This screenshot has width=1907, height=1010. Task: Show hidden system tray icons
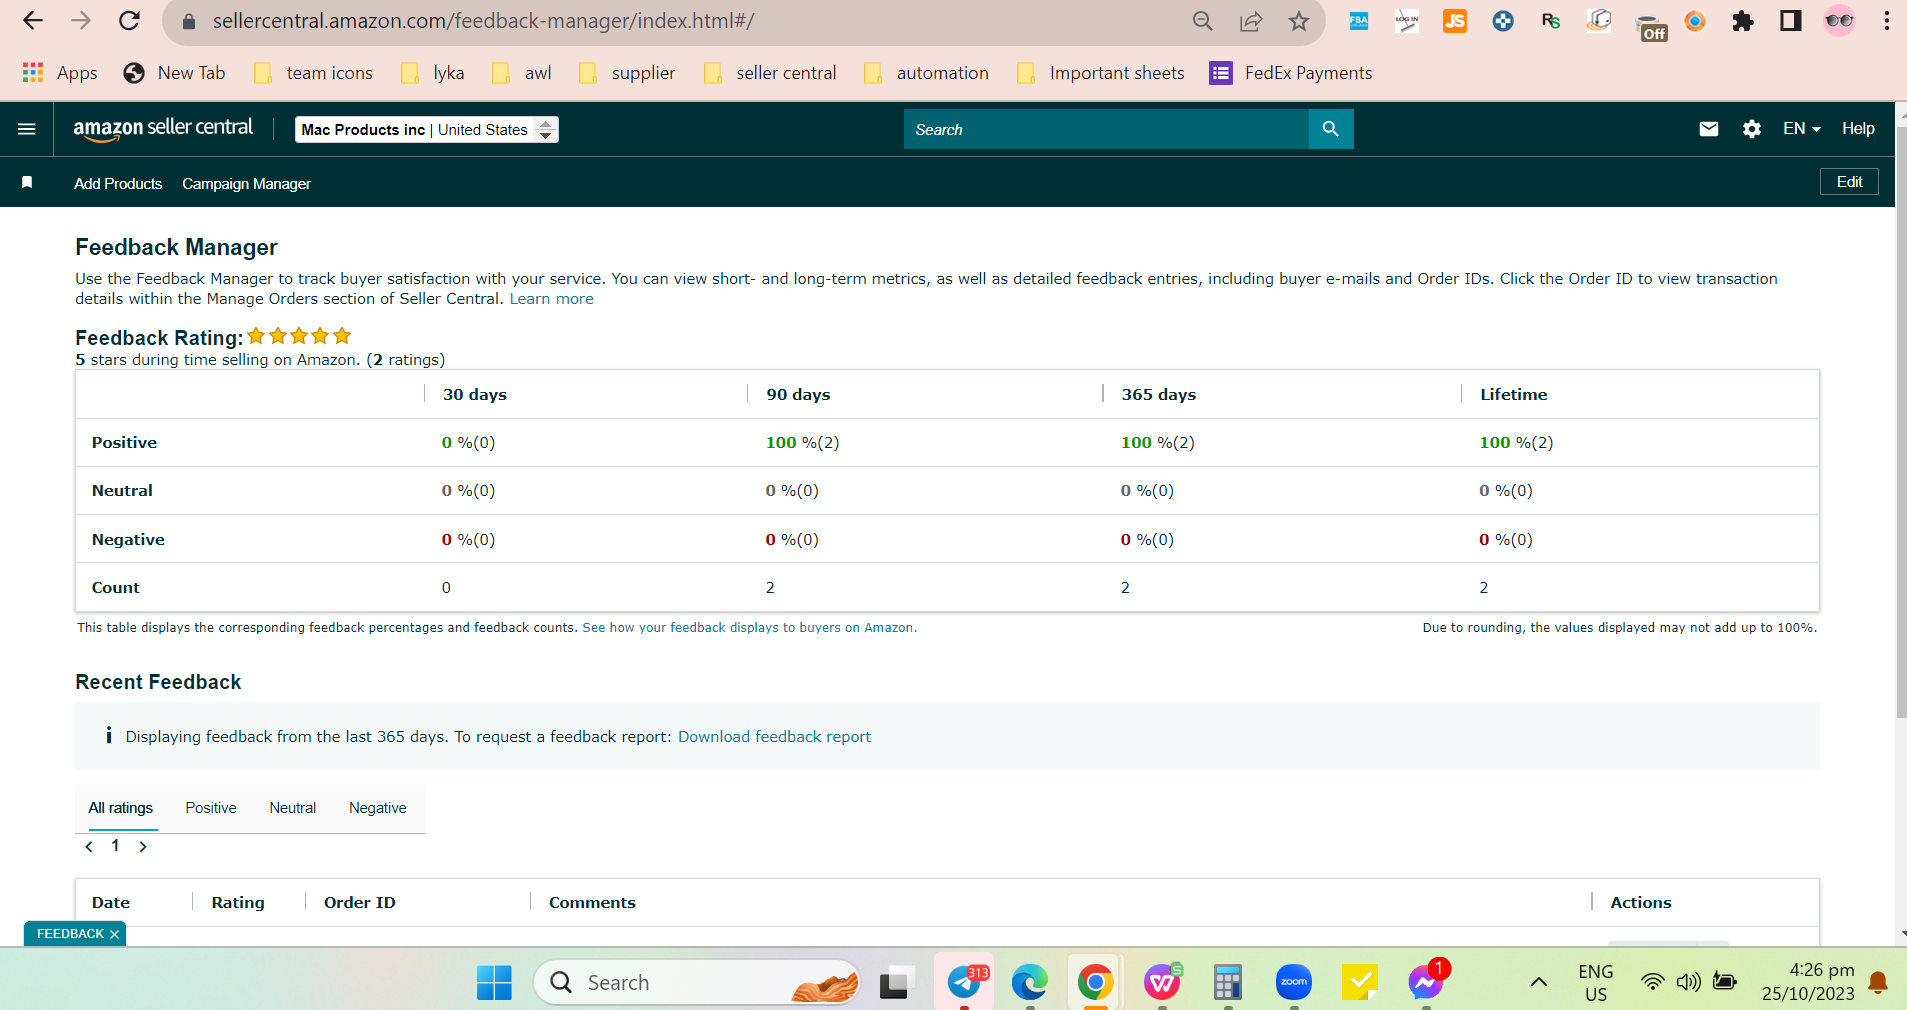(1539, 982)
